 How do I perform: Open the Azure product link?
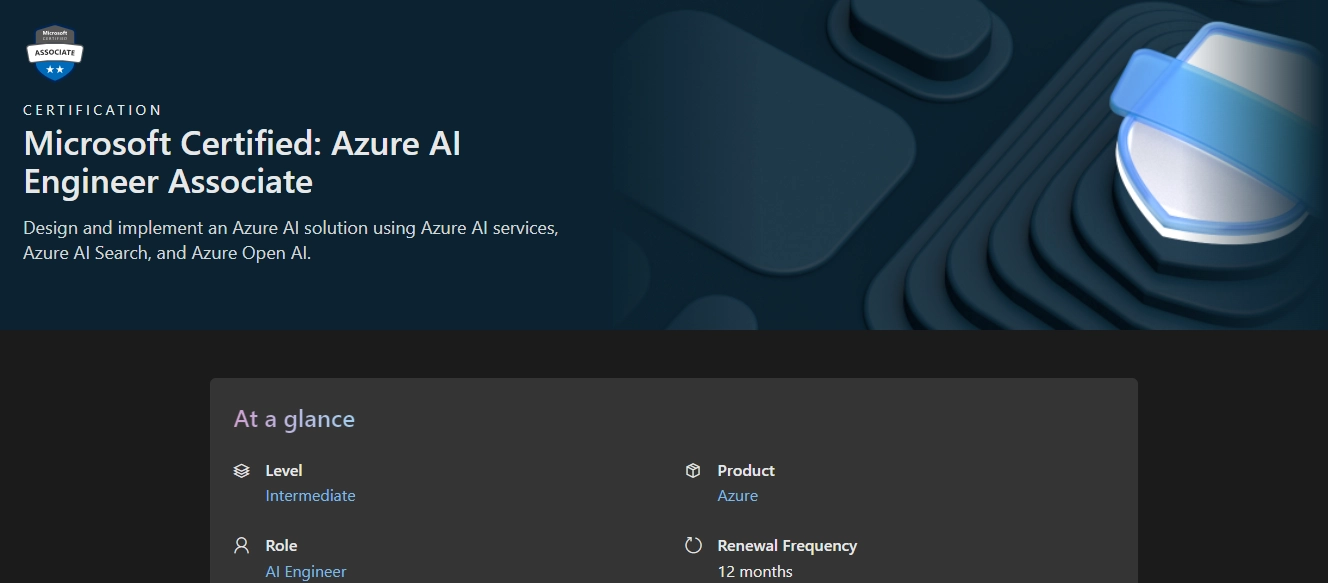pos(738,495)
